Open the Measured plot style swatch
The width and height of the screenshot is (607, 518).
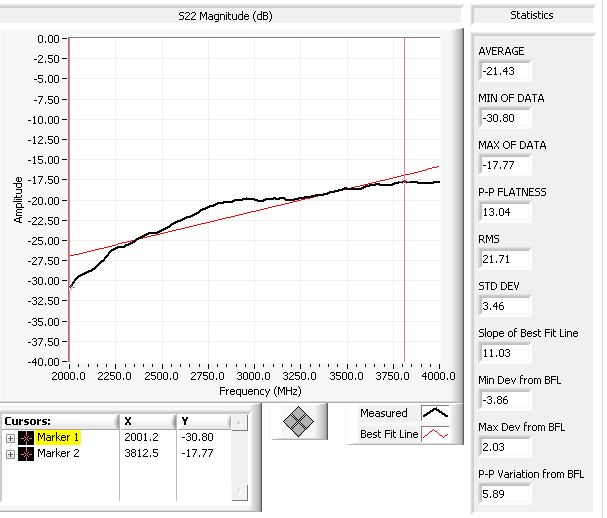pos(435,413)
